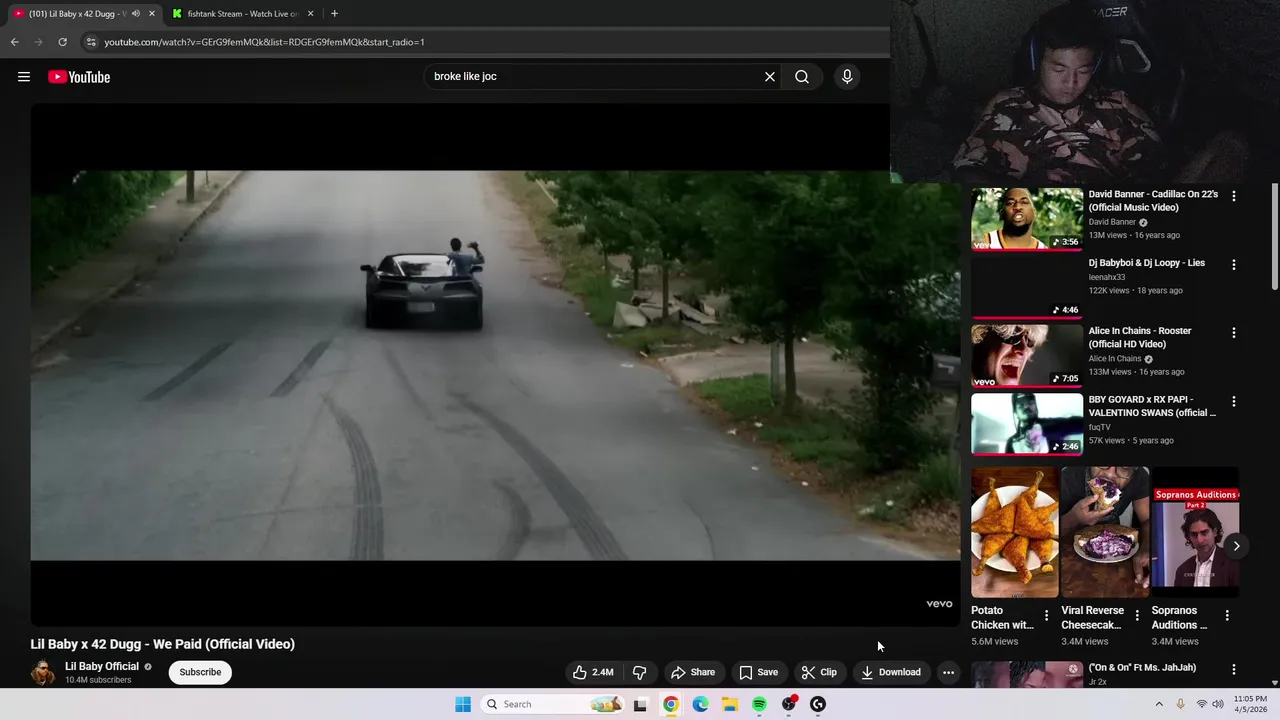Open the Lil Baby Official channel avatar
The image size is (1280, 720).
click(43, 672)
